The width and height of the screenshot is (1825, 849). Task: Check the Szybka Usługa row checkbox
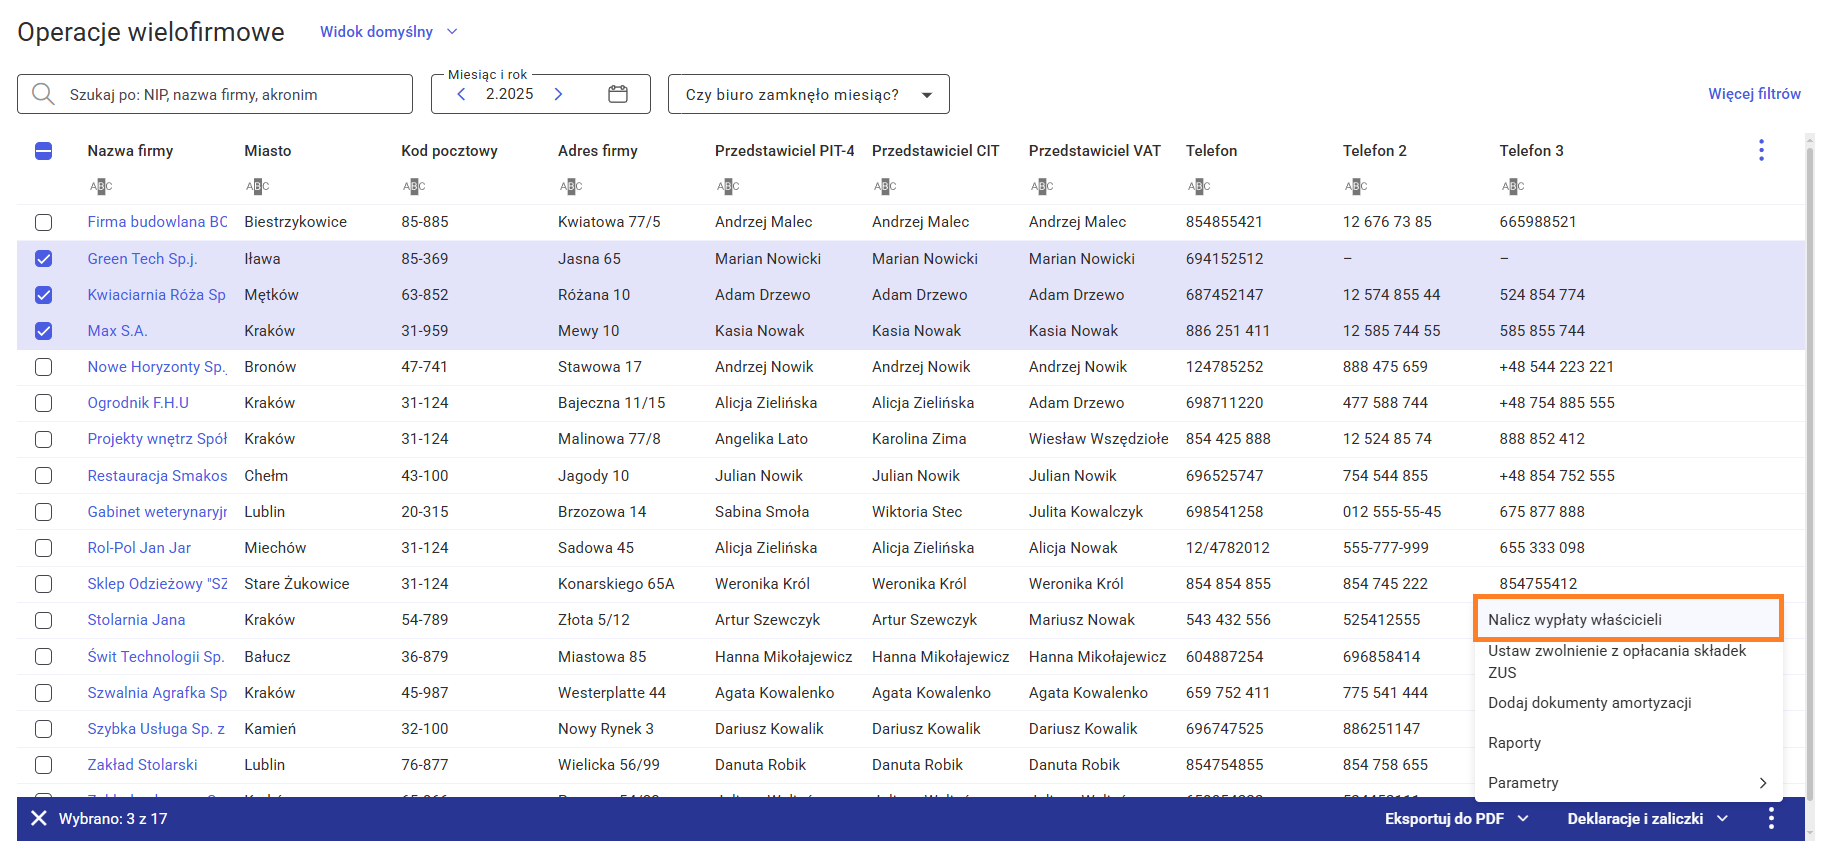43,729
